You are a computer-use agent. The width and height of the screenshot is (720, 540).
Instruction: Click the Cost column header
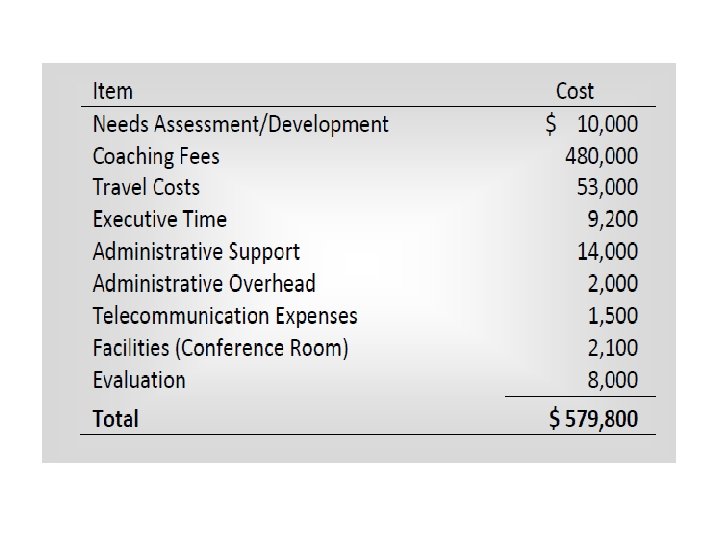pyautogui.click(x=574, y=91)
